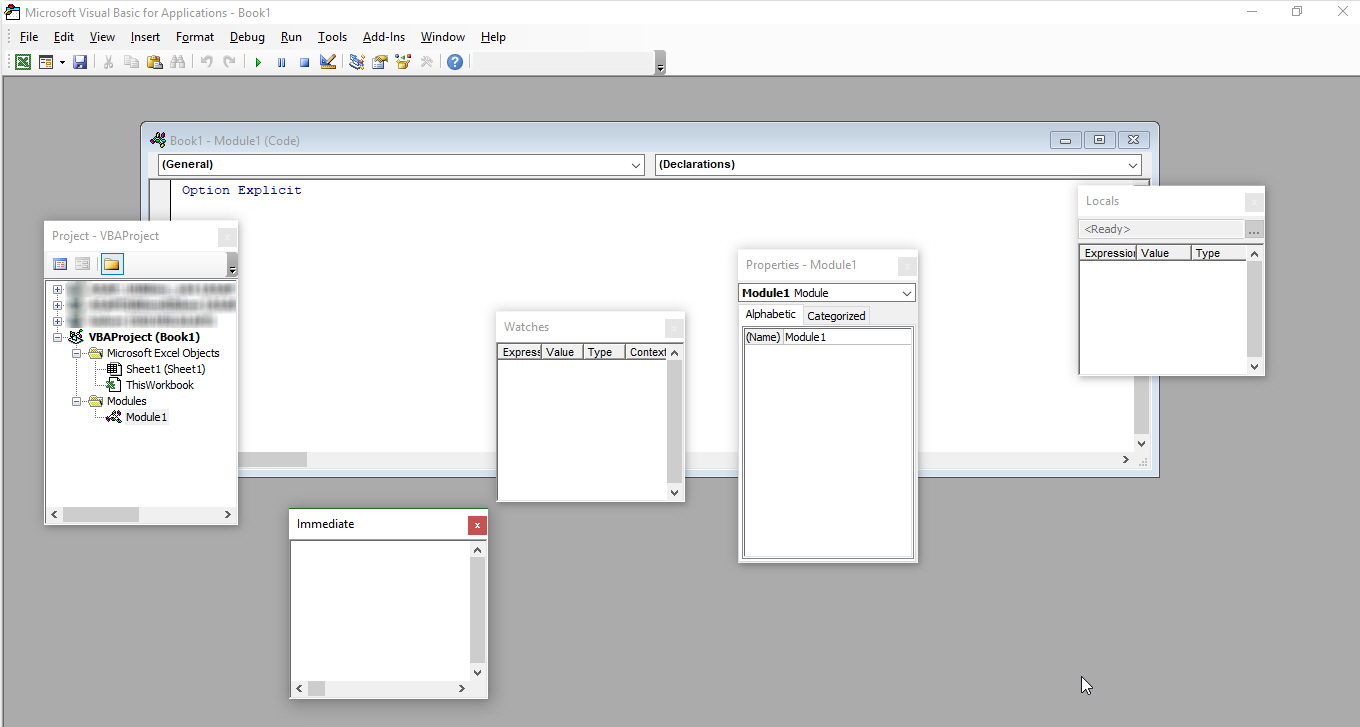The image size is (1360, 727).
Task: Run macro with green play icon
Action: pyautogui.click(x=258, y=62)
